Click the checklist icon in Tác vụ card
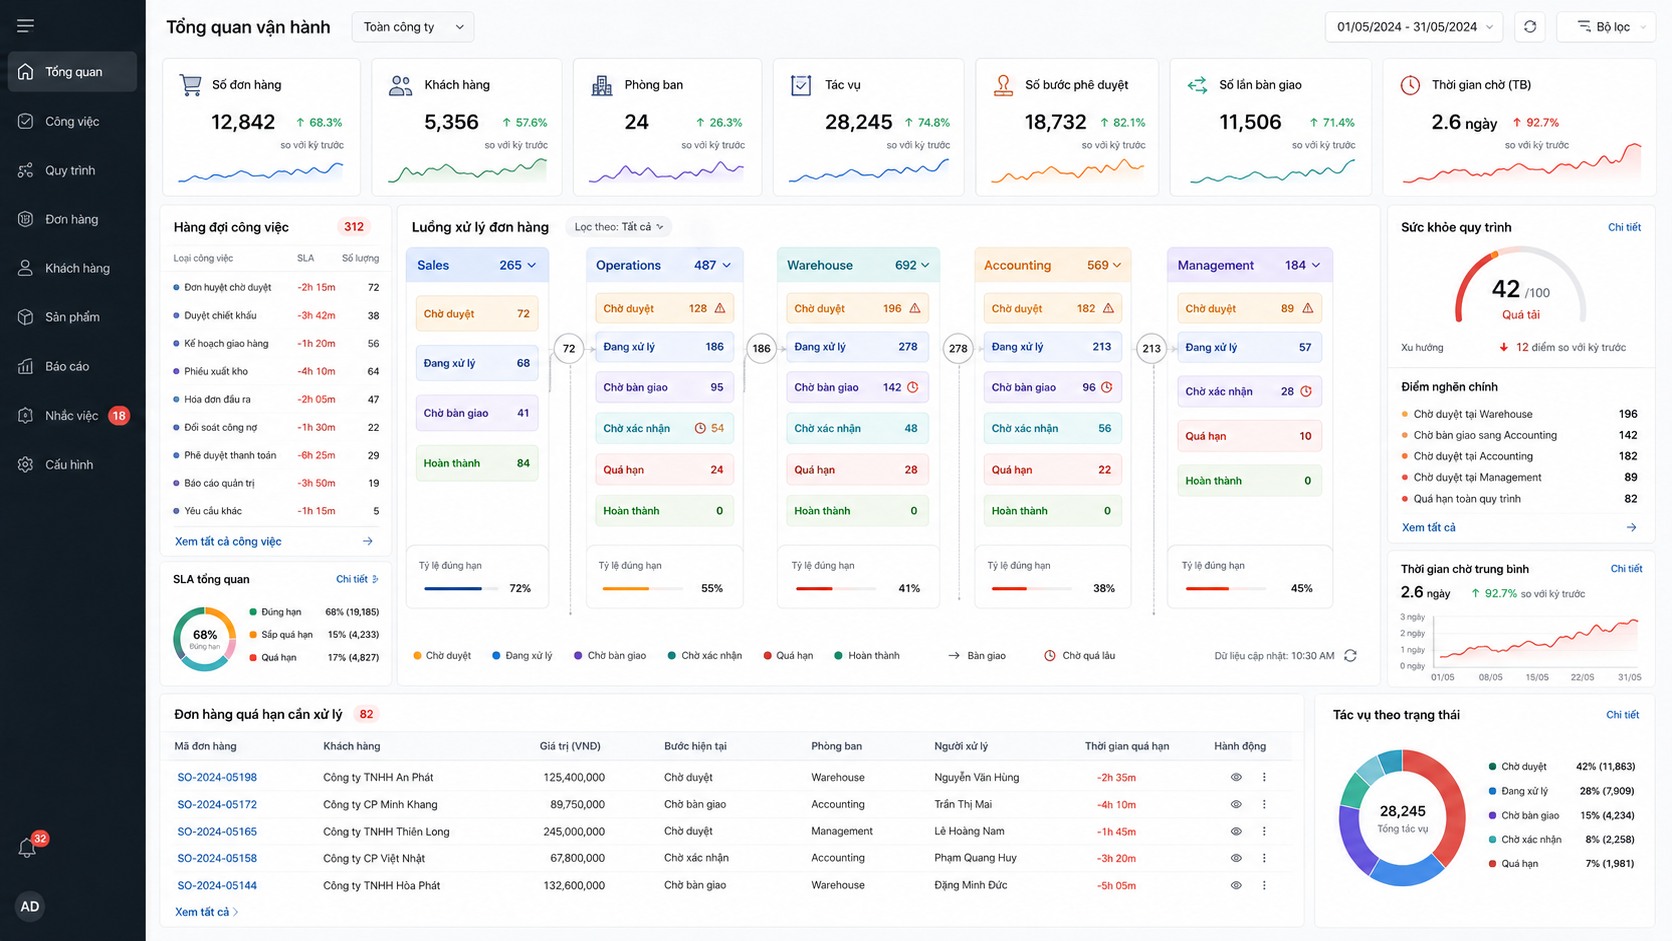The height and width of the screenshot is (941, 1672). click(801, 85)
